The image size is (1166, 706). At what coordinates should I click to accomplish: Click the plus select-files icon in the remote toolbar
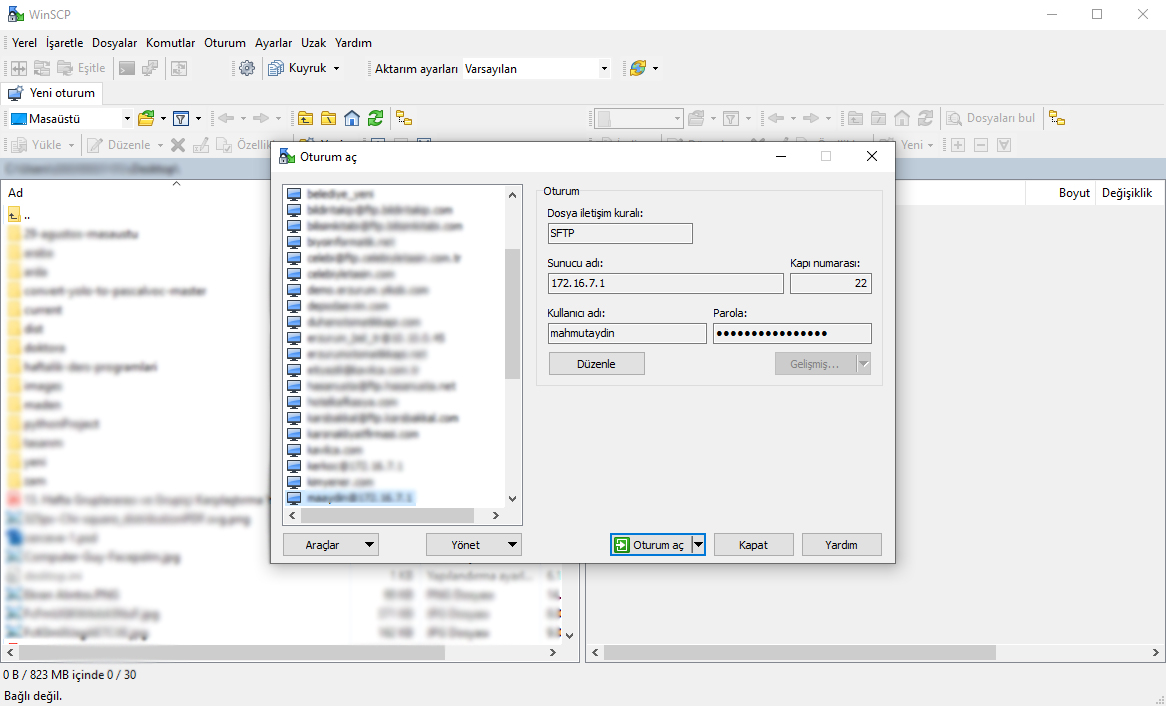pos(958,145)
